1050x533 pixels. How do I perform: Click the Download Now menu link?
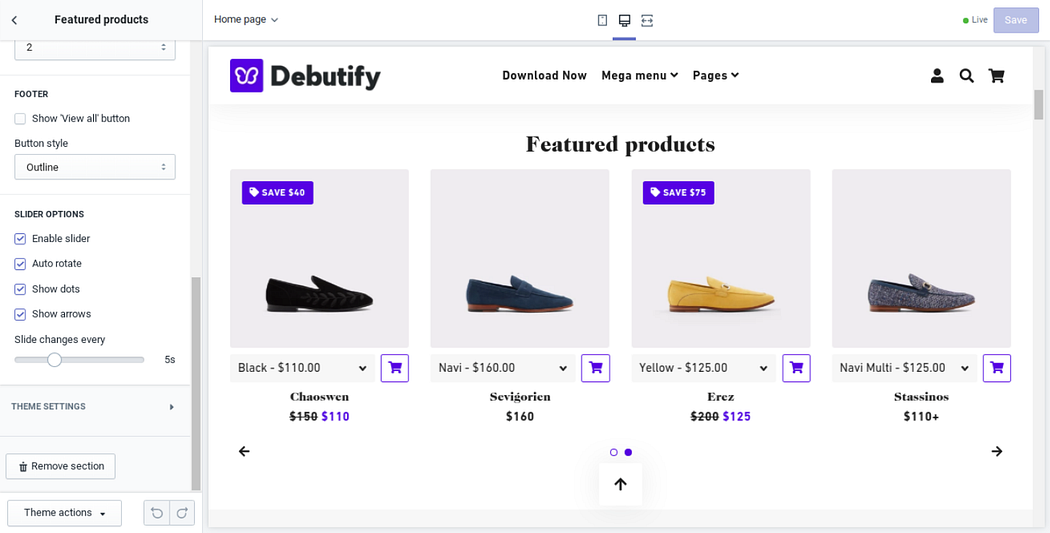coord(544,76)
